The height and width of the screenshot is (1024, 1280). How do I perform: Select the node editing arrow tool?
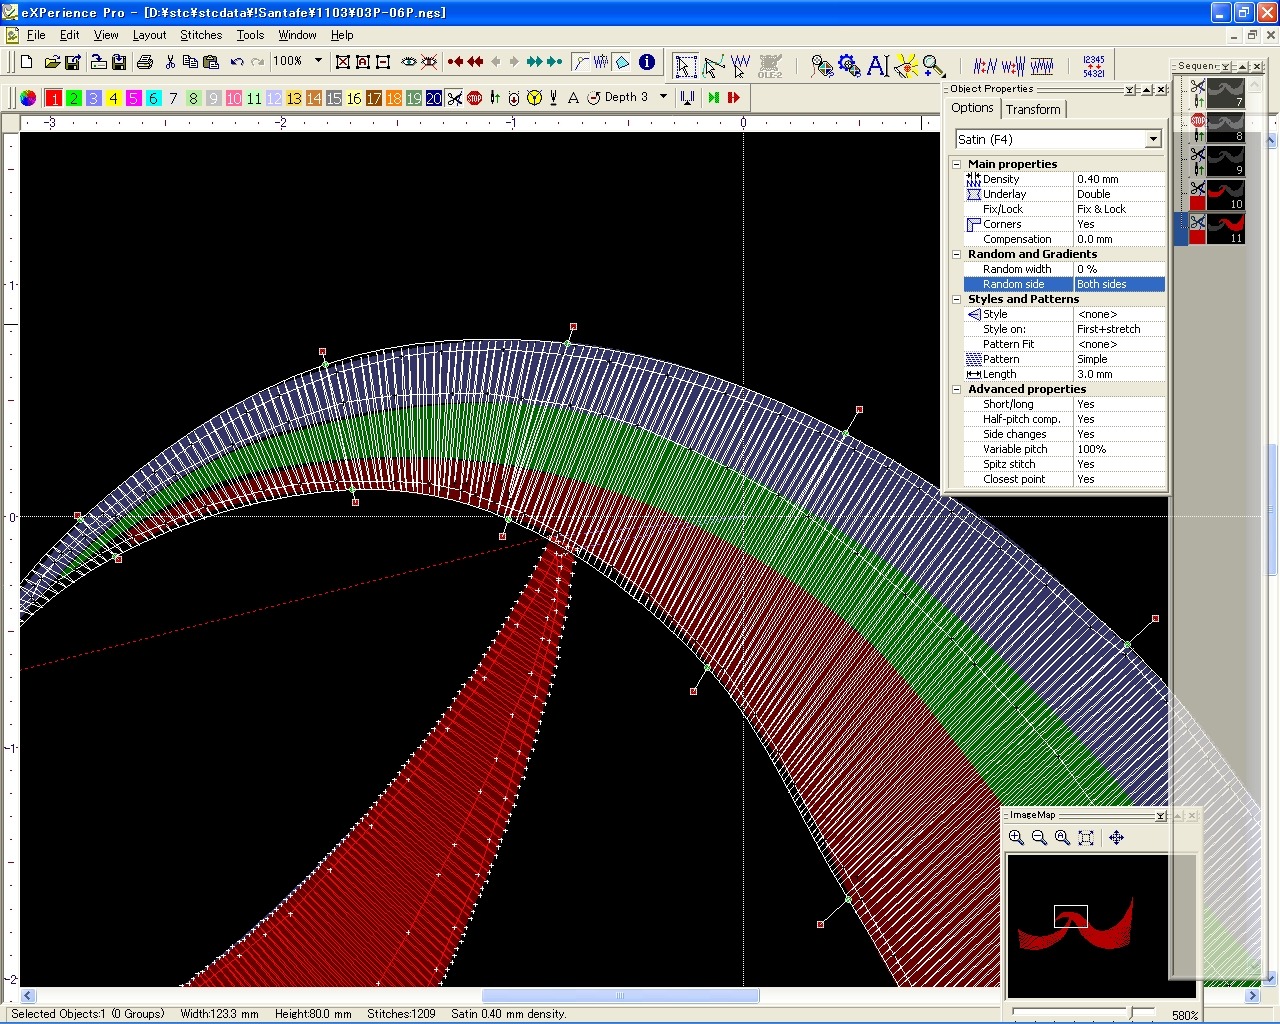click(x=713, y=66)
